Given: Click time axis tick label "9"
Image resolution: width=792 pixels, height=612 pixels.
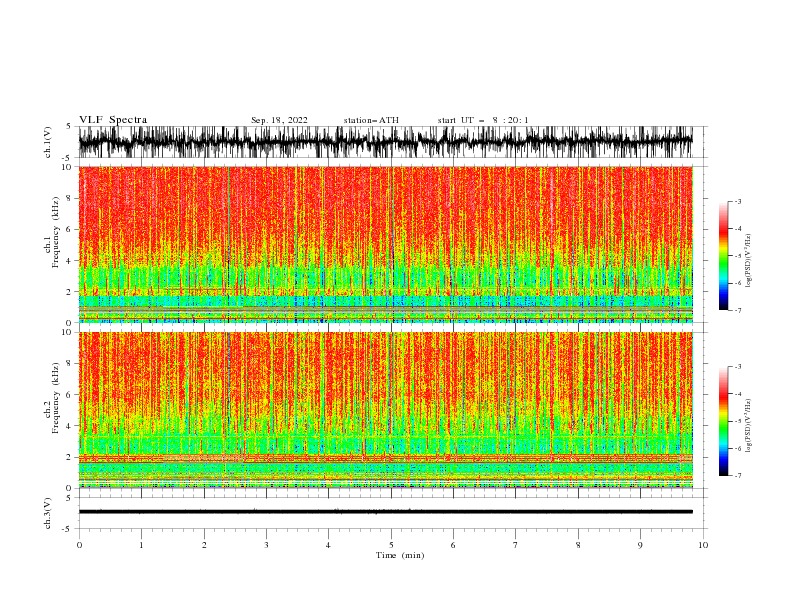Looking at the screenshot, I should tap(640, 545).
